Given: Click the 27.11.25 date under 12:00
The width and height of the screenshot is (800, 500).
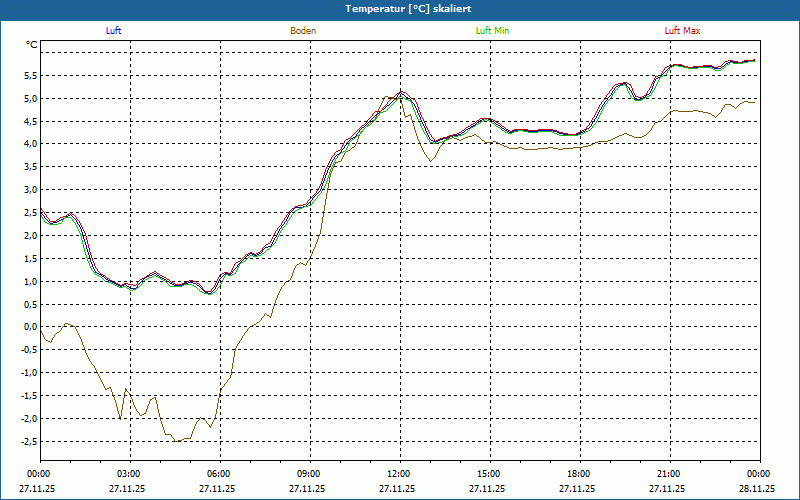Looking at the screenshot, I should pos(397,488).
